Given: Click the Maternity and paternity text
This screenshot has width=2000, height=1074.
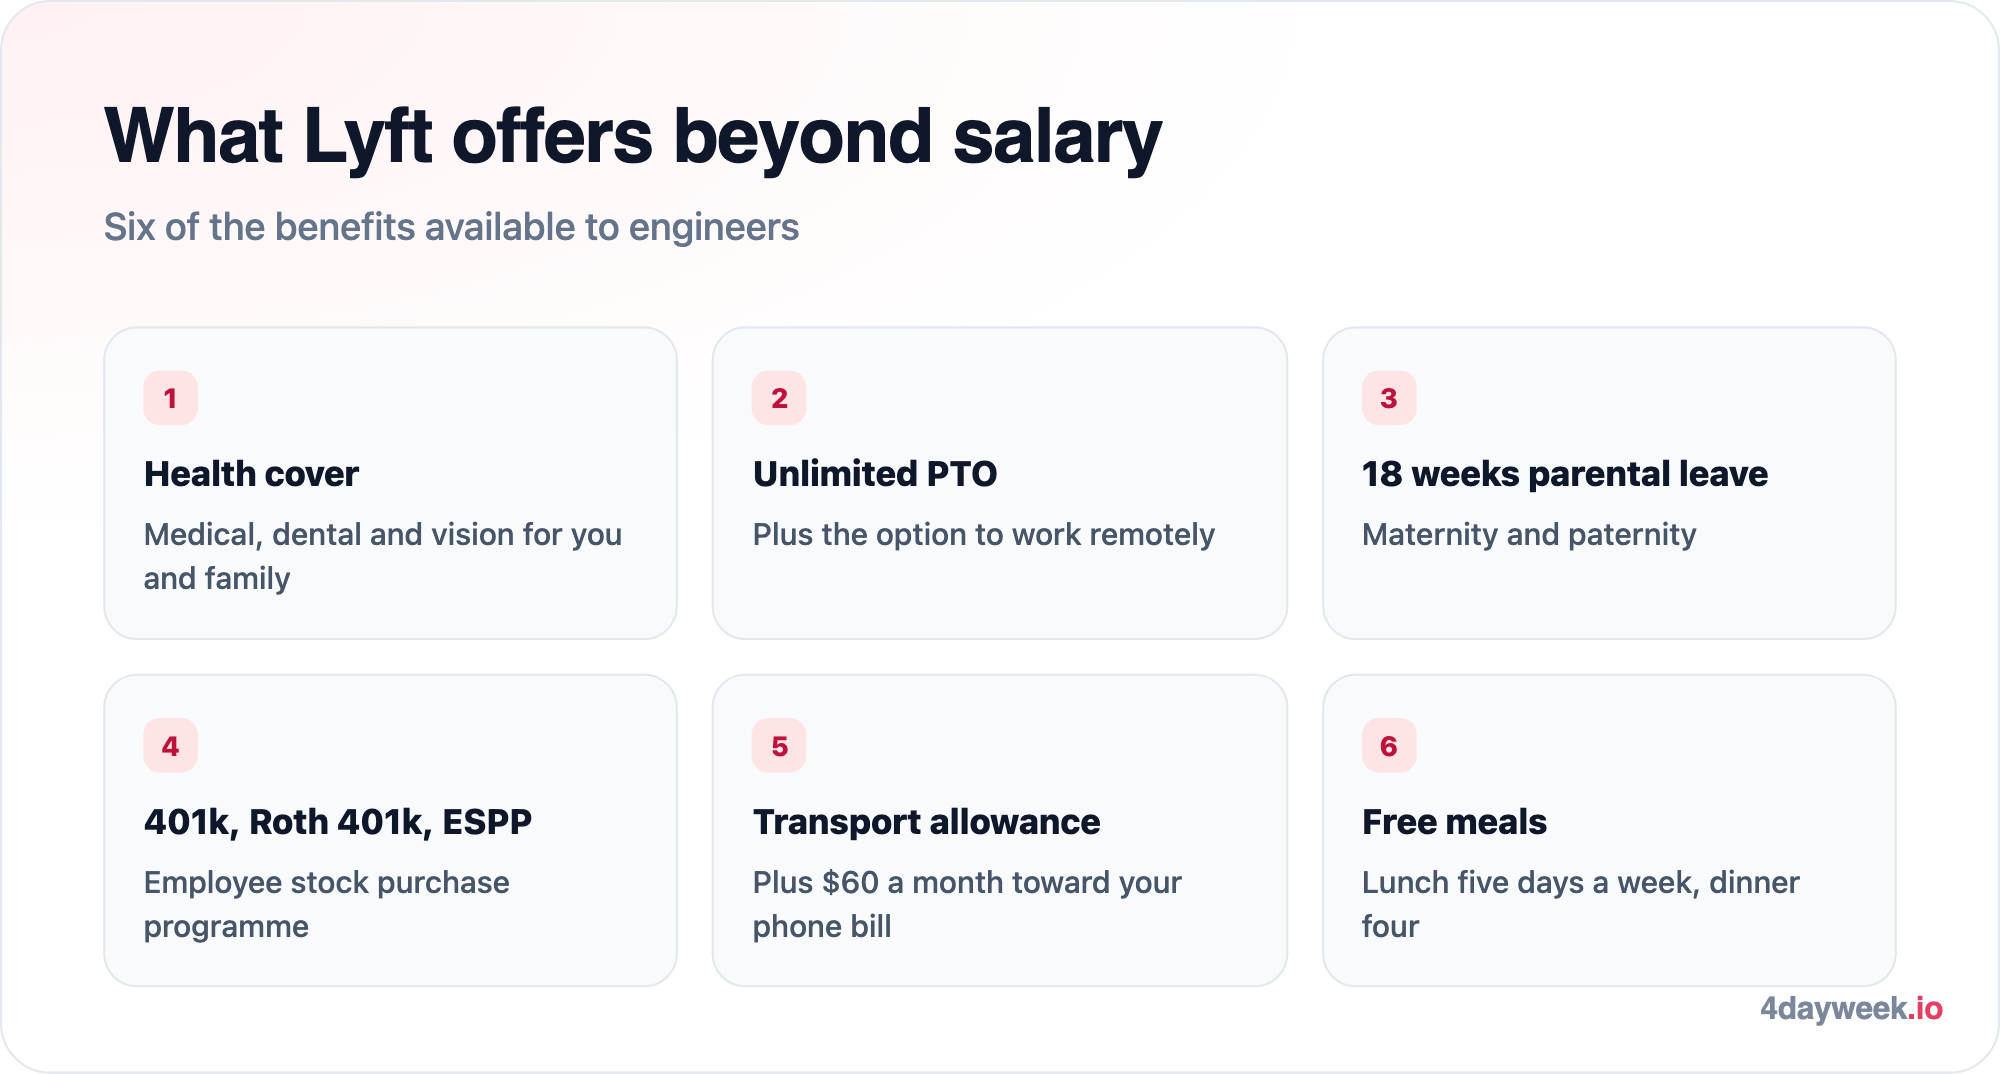Looking at the screenshot, I should (x=1529, y=535).
